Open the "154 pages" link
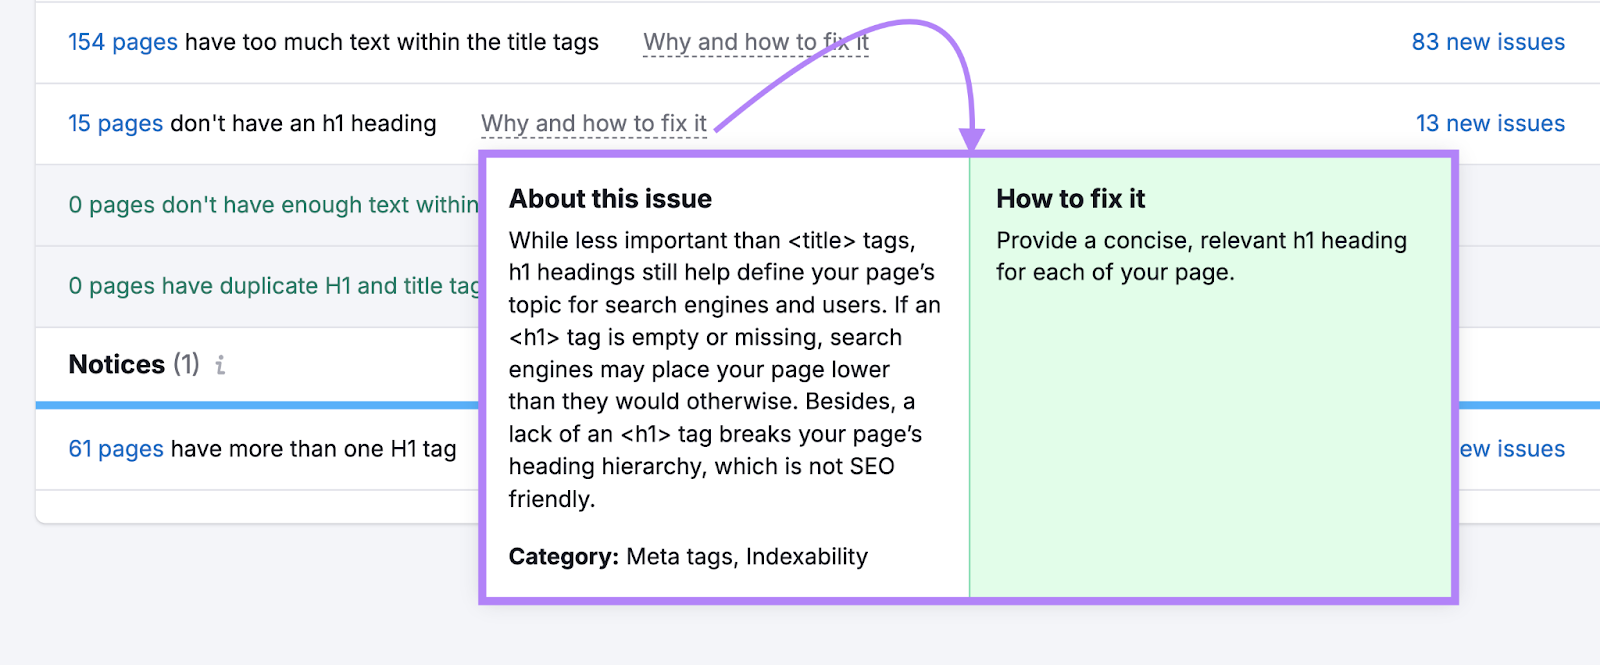This screenshot has width=1600, height=665. 122,42
